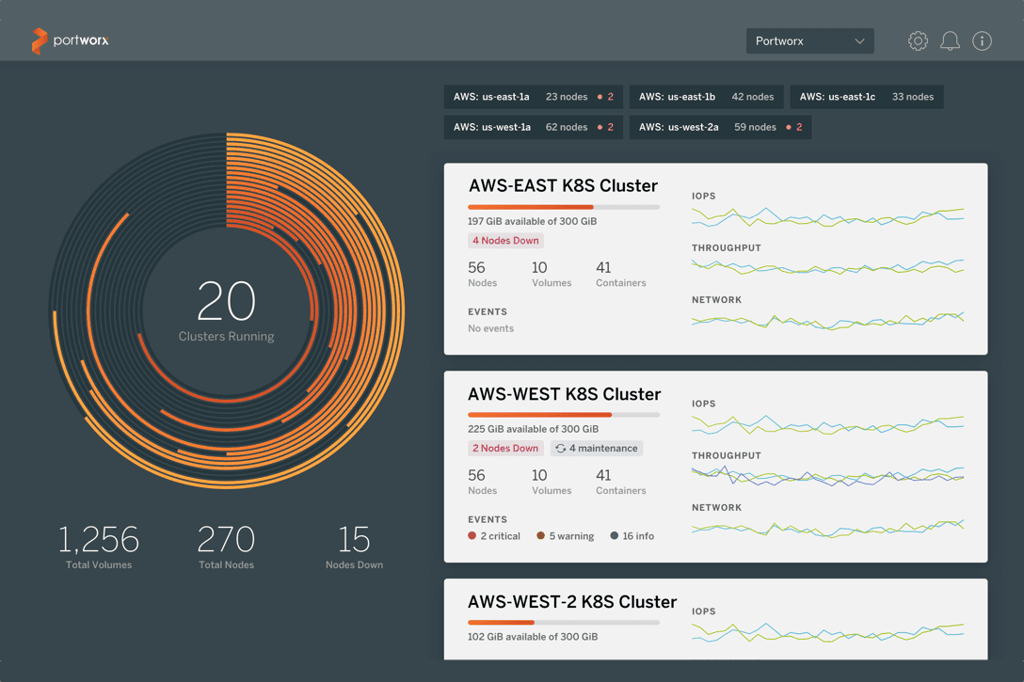Open the info circle icon

tap(982, 41)
